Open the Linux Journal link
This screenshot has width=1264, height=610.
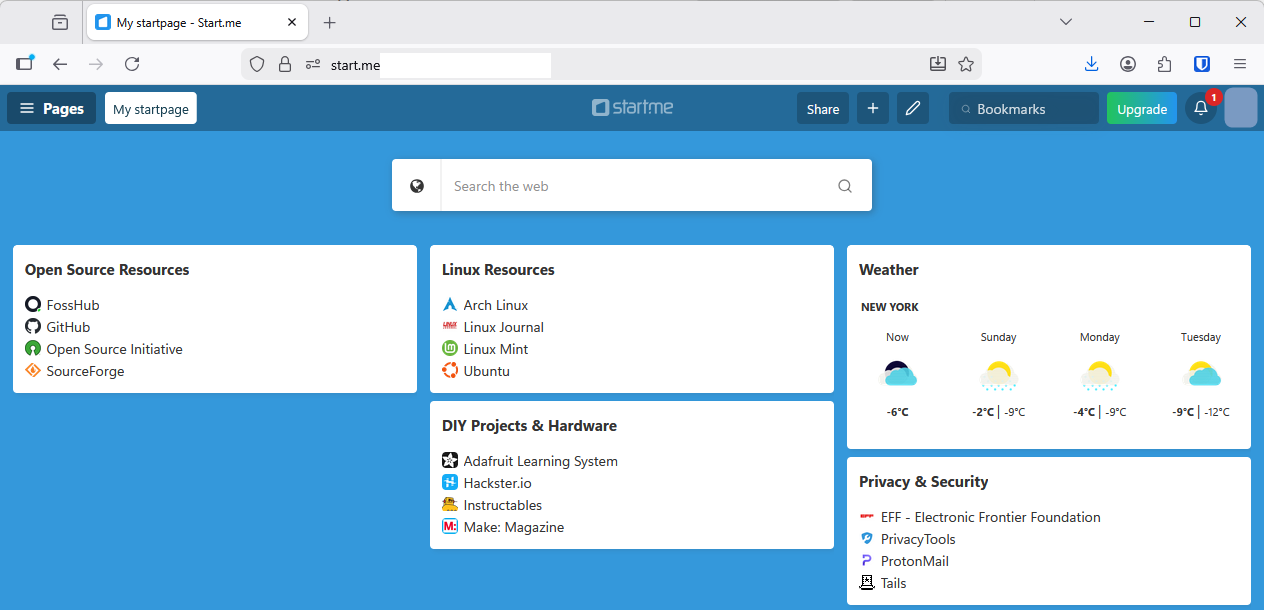tap(504, 327)
